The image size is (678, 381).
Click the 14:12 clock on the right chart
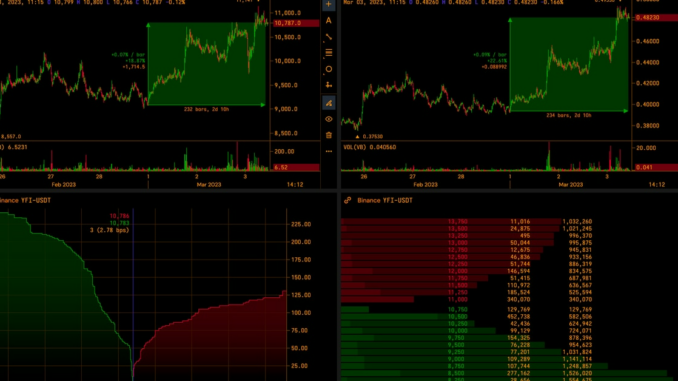pos(657,185)
